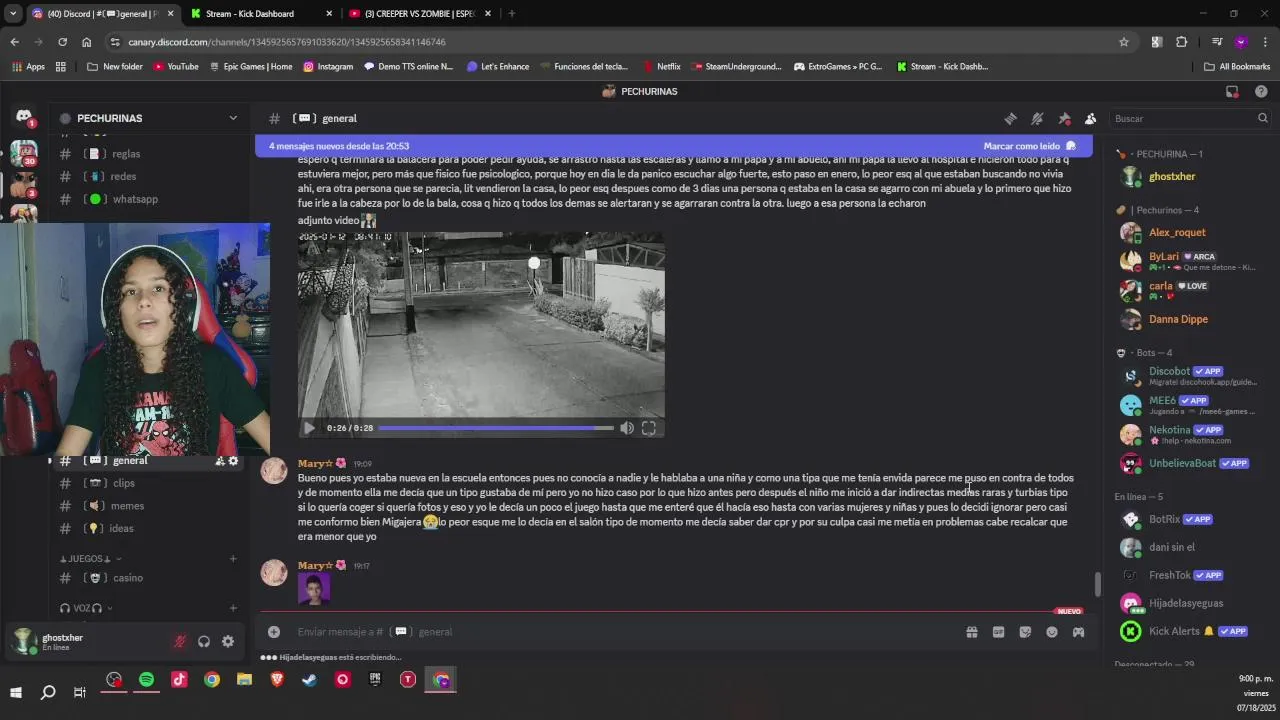Image resolution: width=1280 pixels, height=720 pixels.
Task: Click the video progress bar
Action: pos(496,428)
